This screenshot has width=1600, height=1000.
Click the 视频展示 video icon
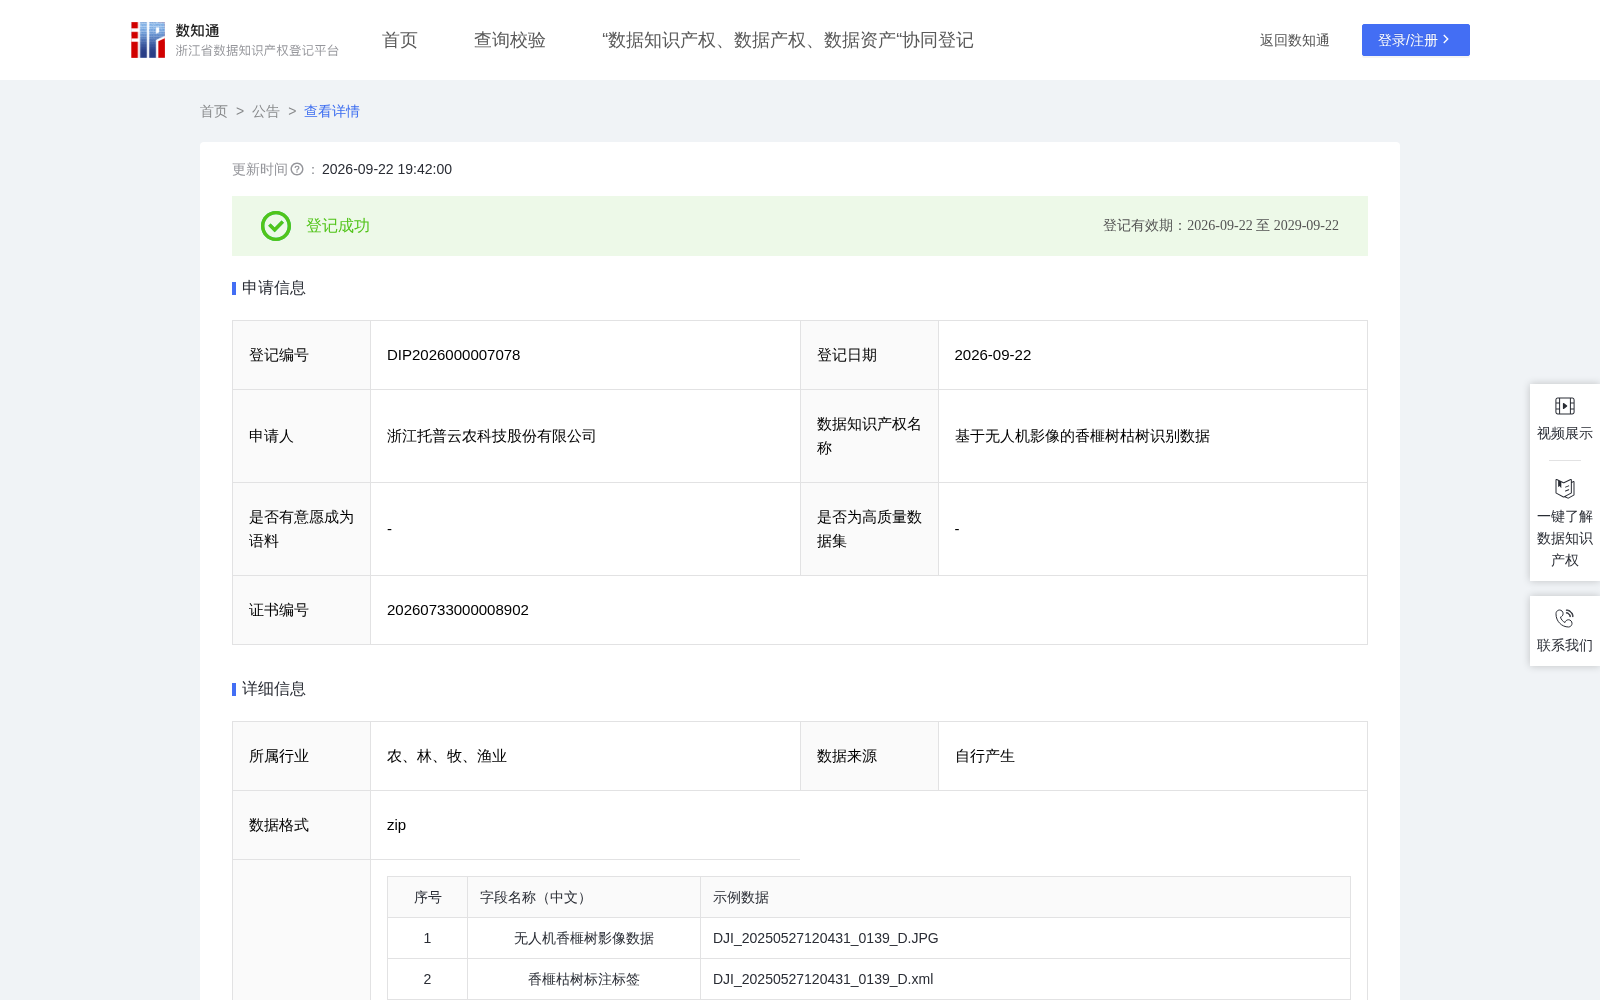(x=1565, y=406)
